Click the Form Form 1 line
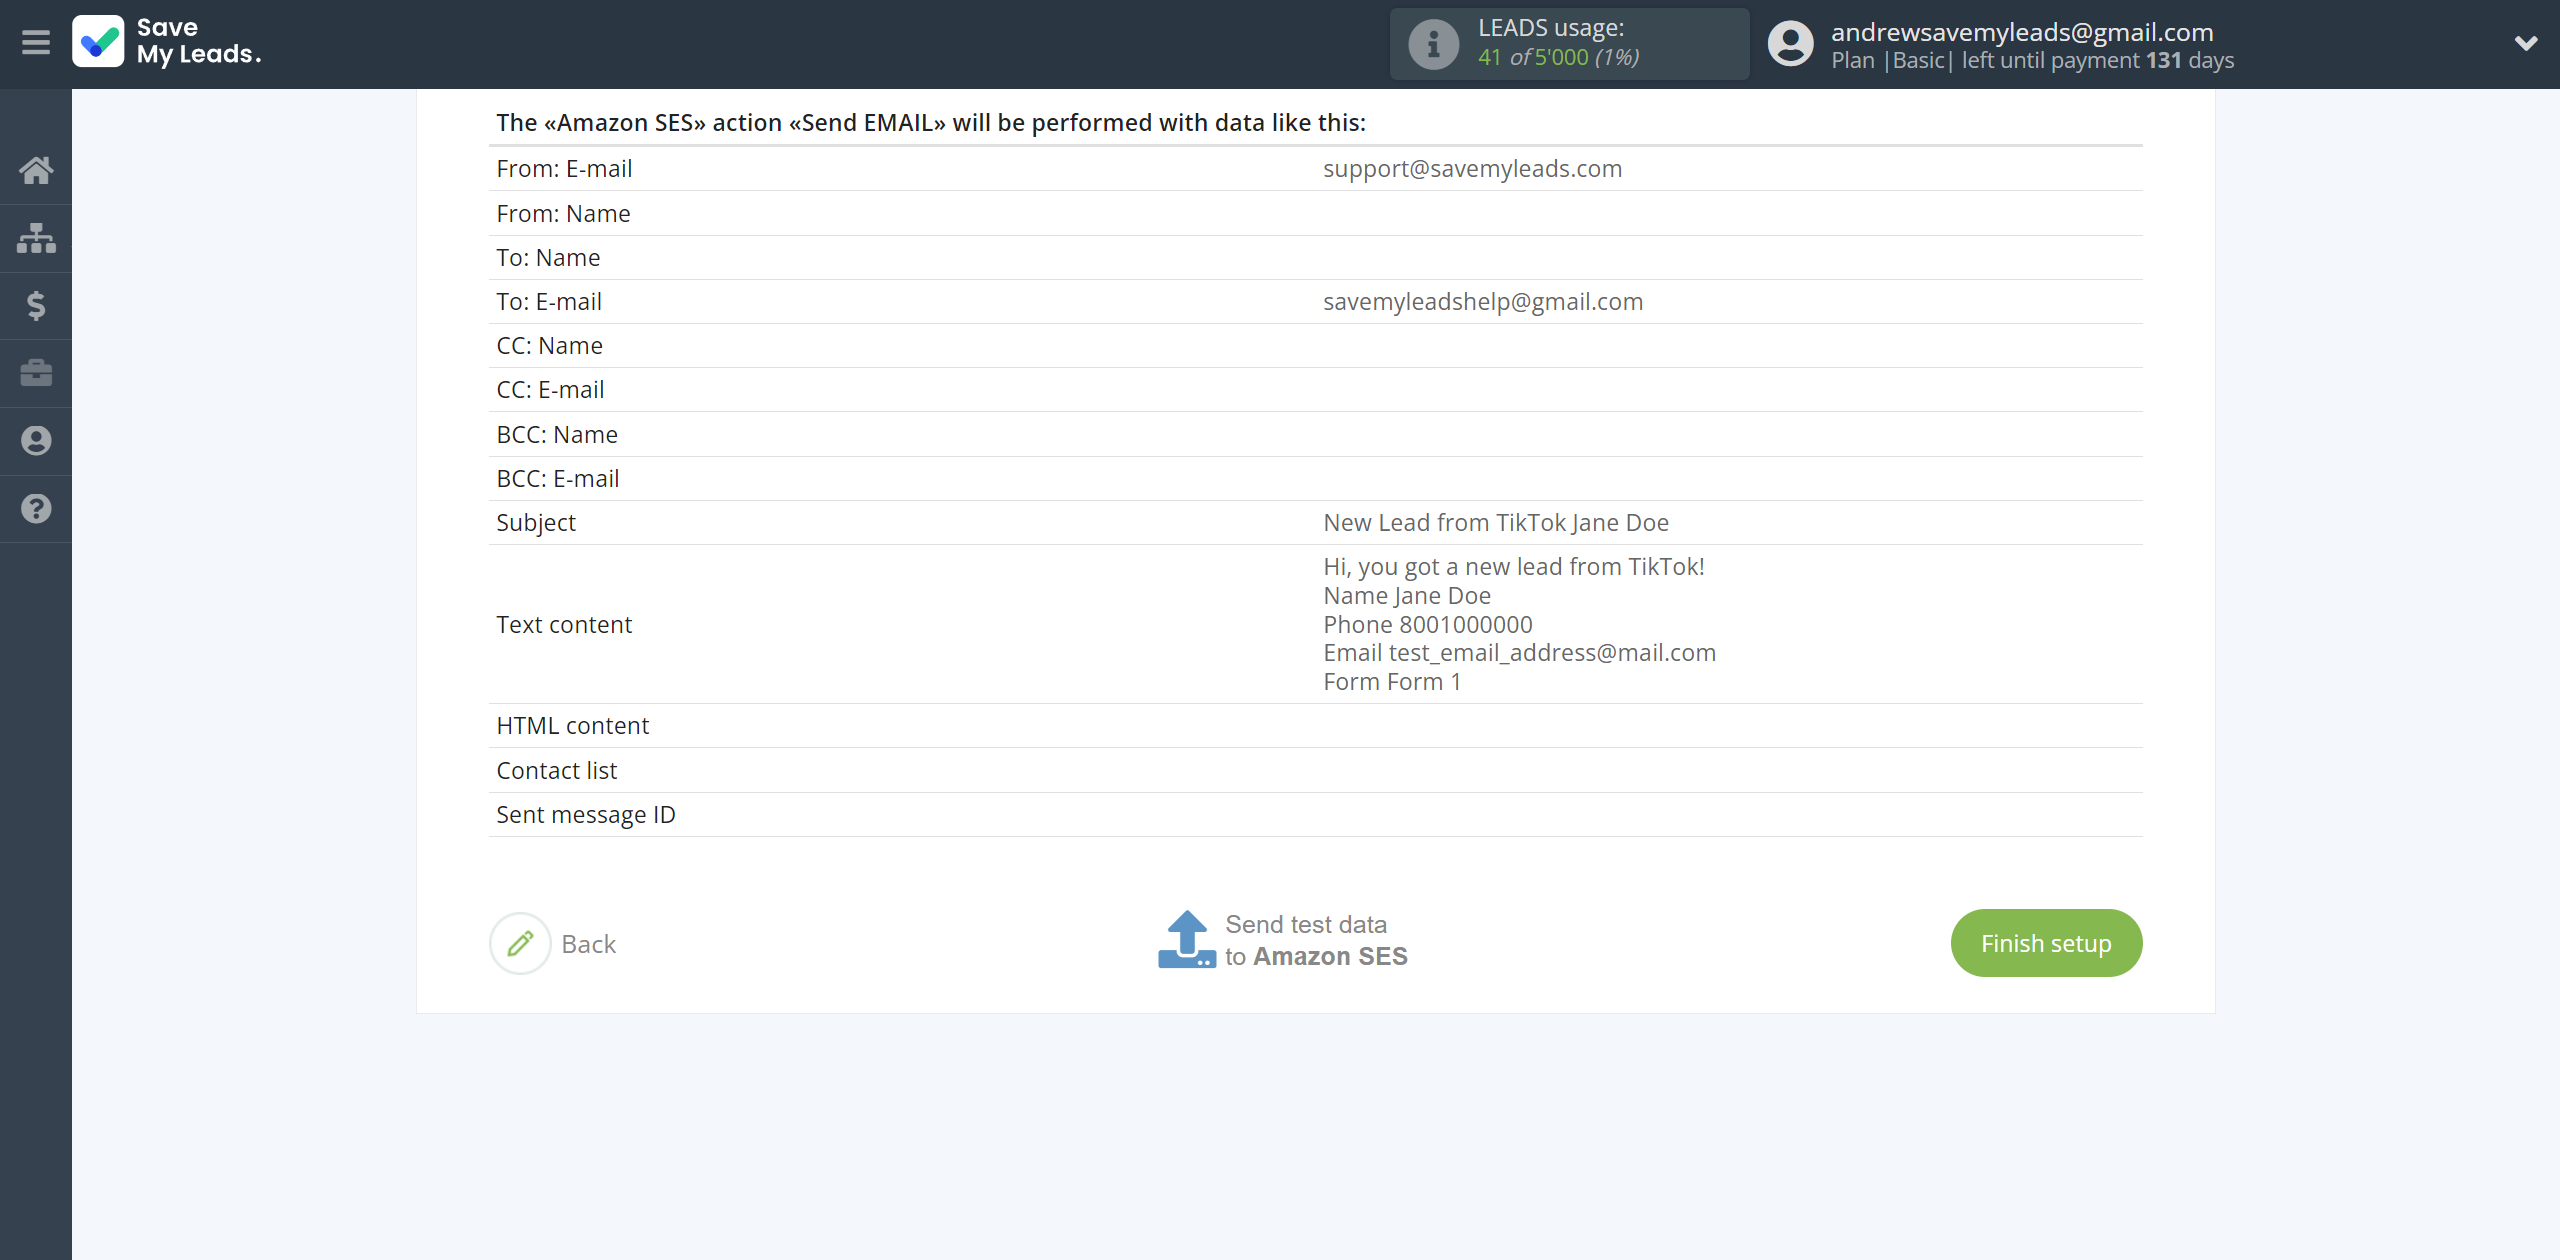 1392,682
